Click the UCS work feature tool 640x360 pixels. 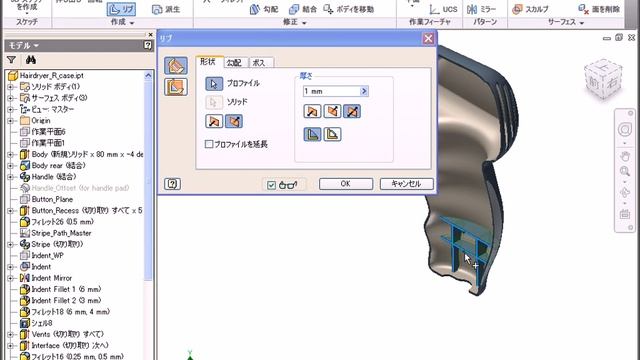(x=443, y=9)
